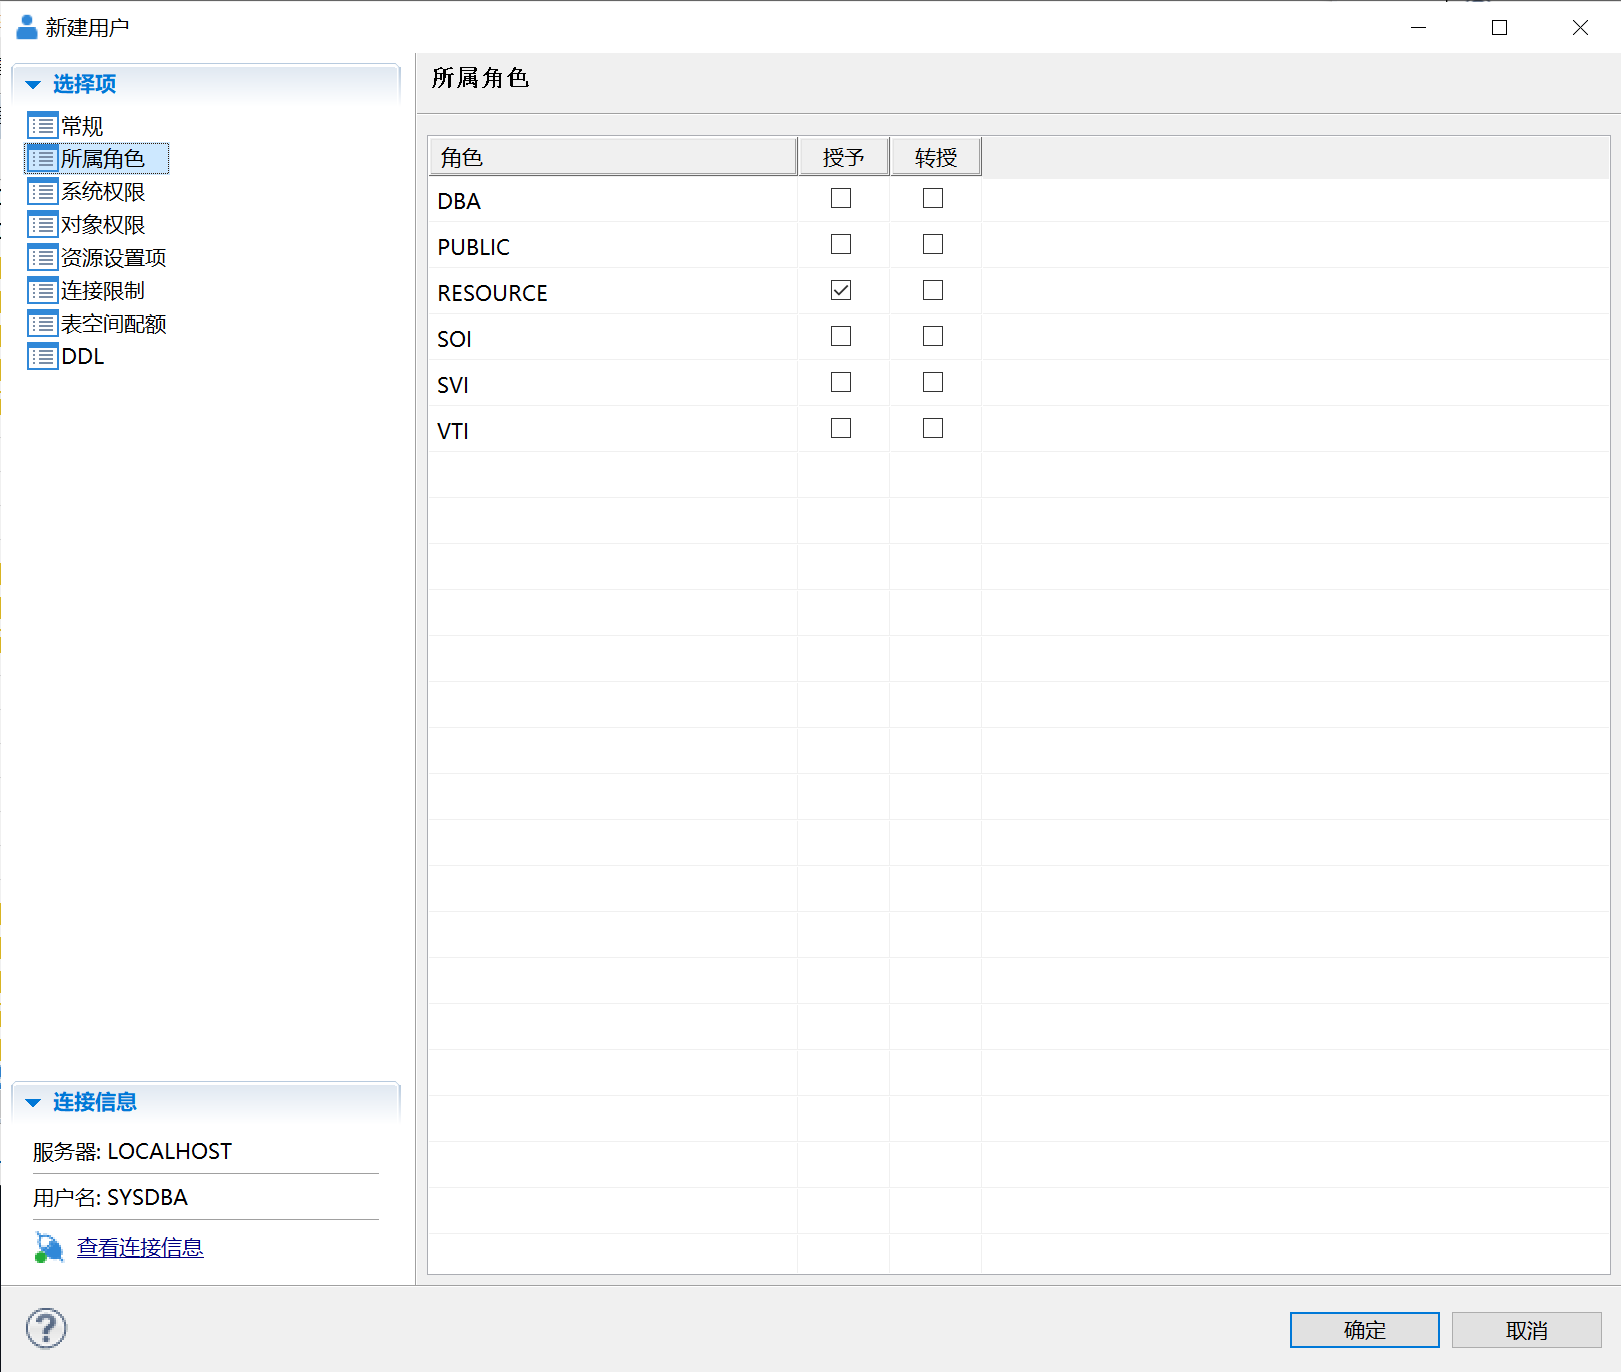1621x1372 pixels.
Task: Open the 常规 page
Action: point(82,126)
